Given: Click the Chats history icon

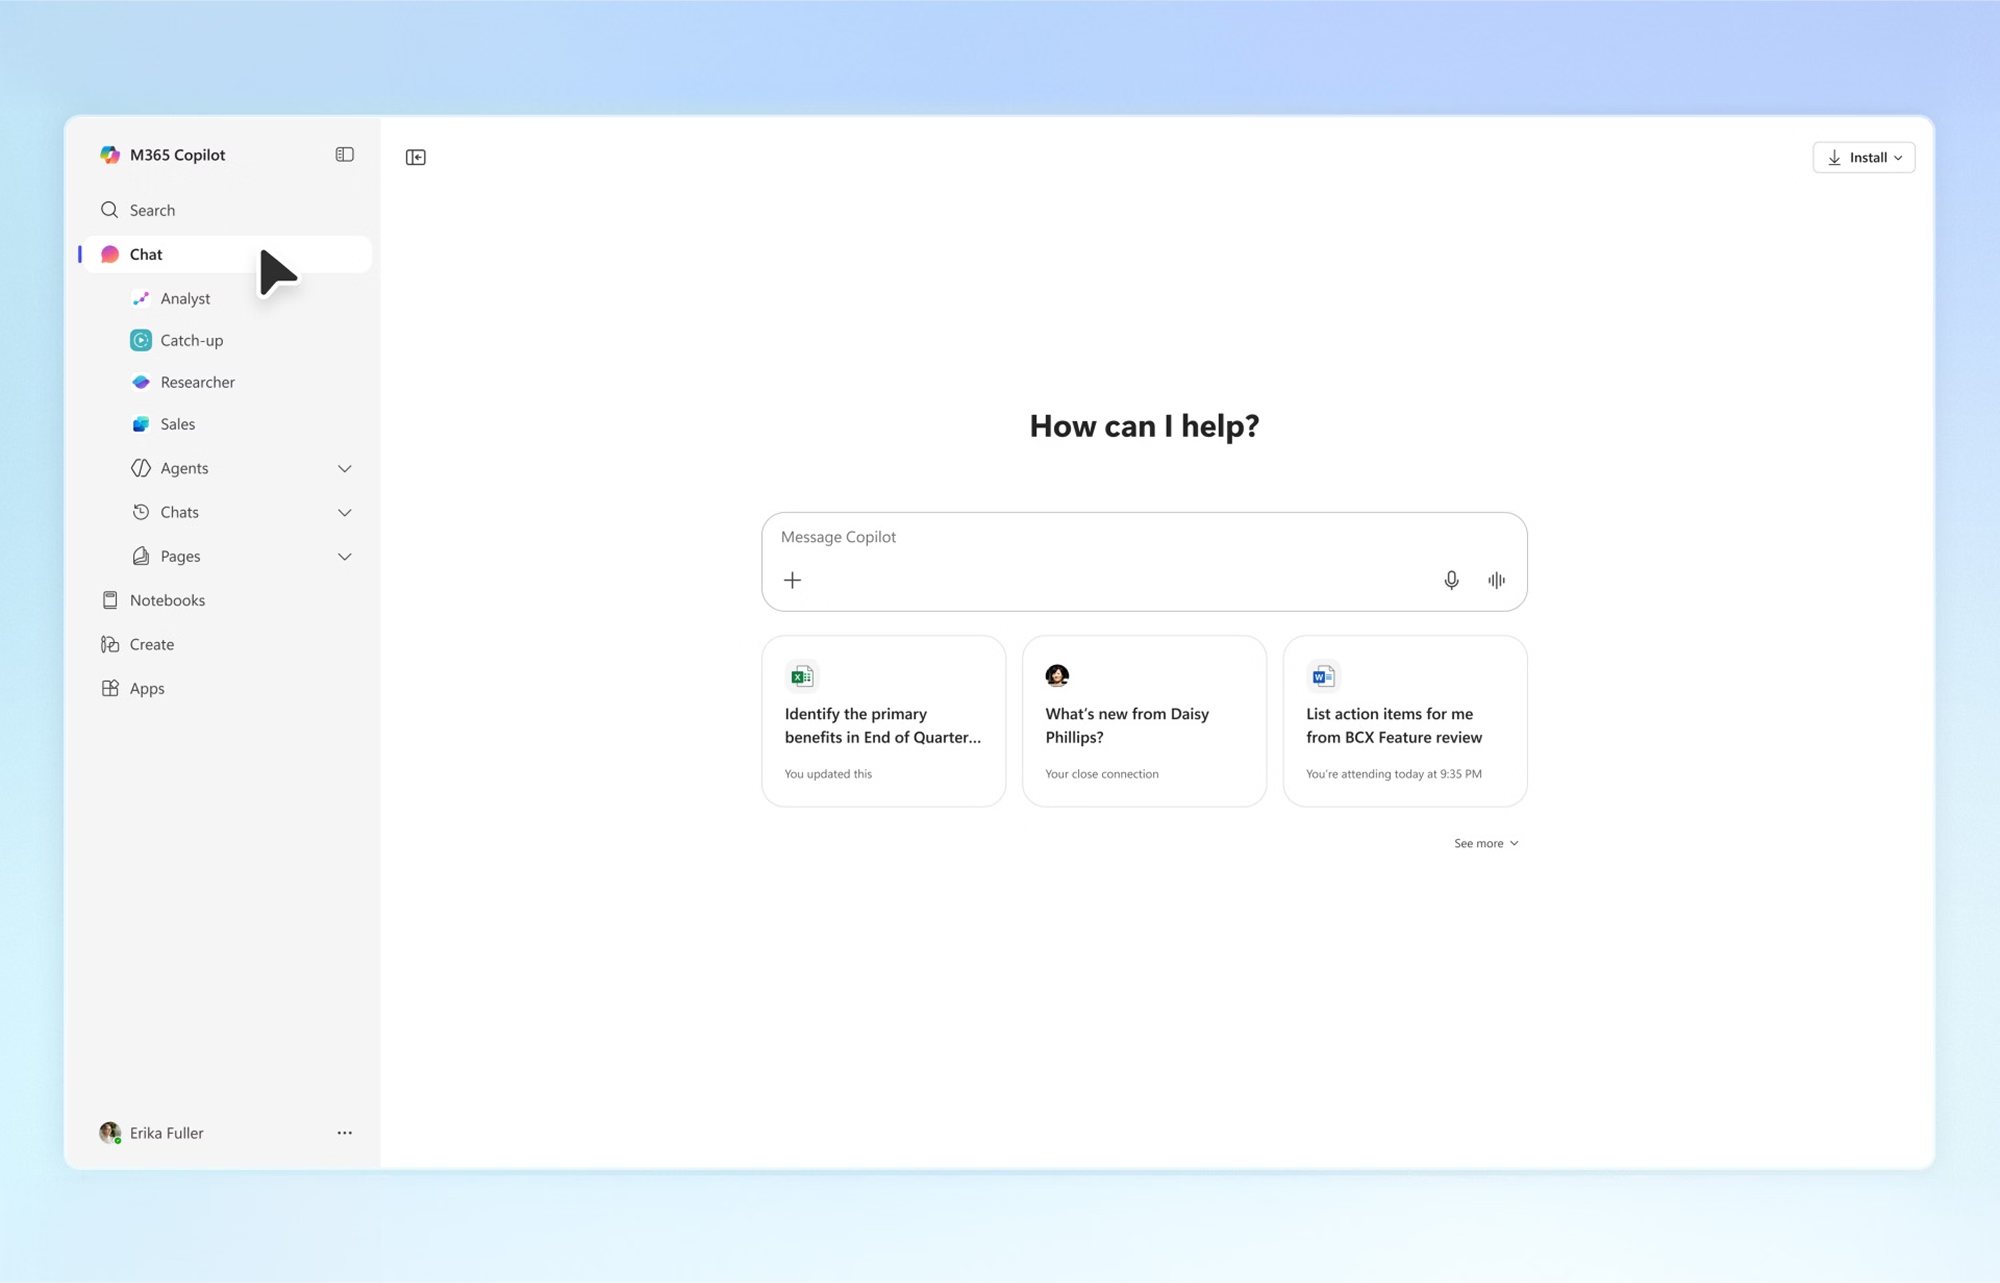Looking at the screenshot, I should (x=141, y=512).
